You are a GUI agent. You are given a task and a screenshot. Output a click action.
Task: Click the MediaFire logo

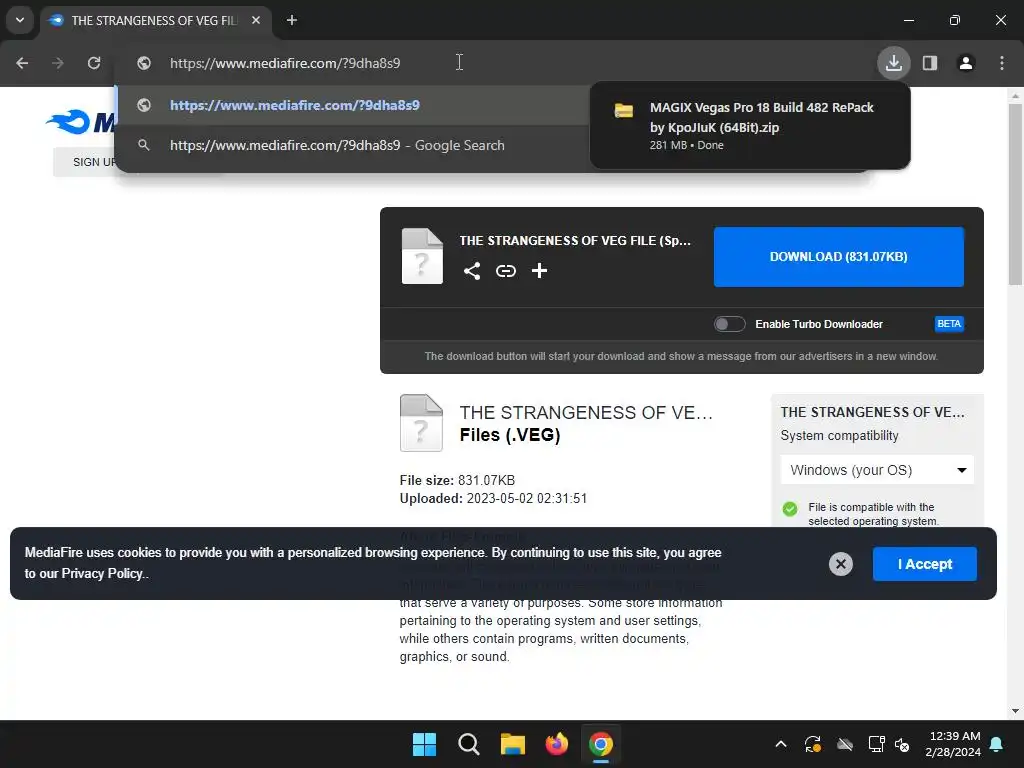[82, 121]
